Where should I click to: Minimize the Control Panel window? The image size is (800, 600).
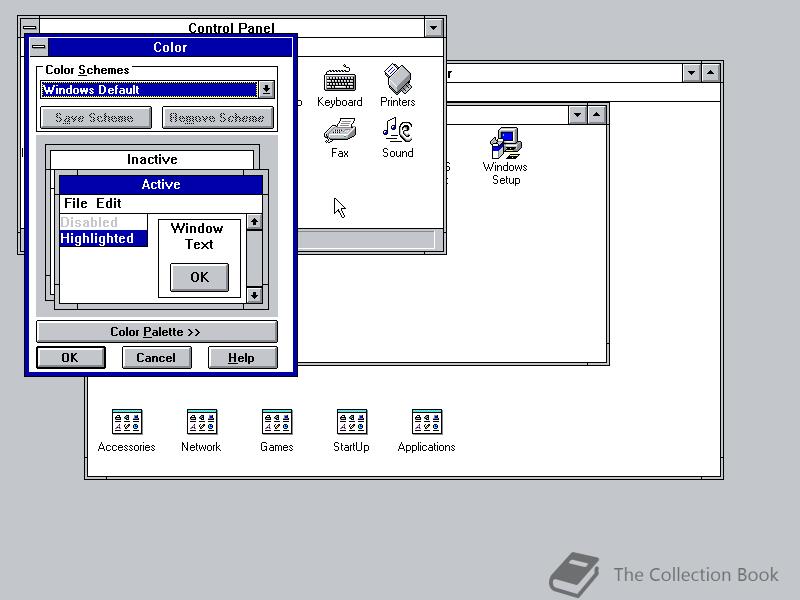(433, 28)
